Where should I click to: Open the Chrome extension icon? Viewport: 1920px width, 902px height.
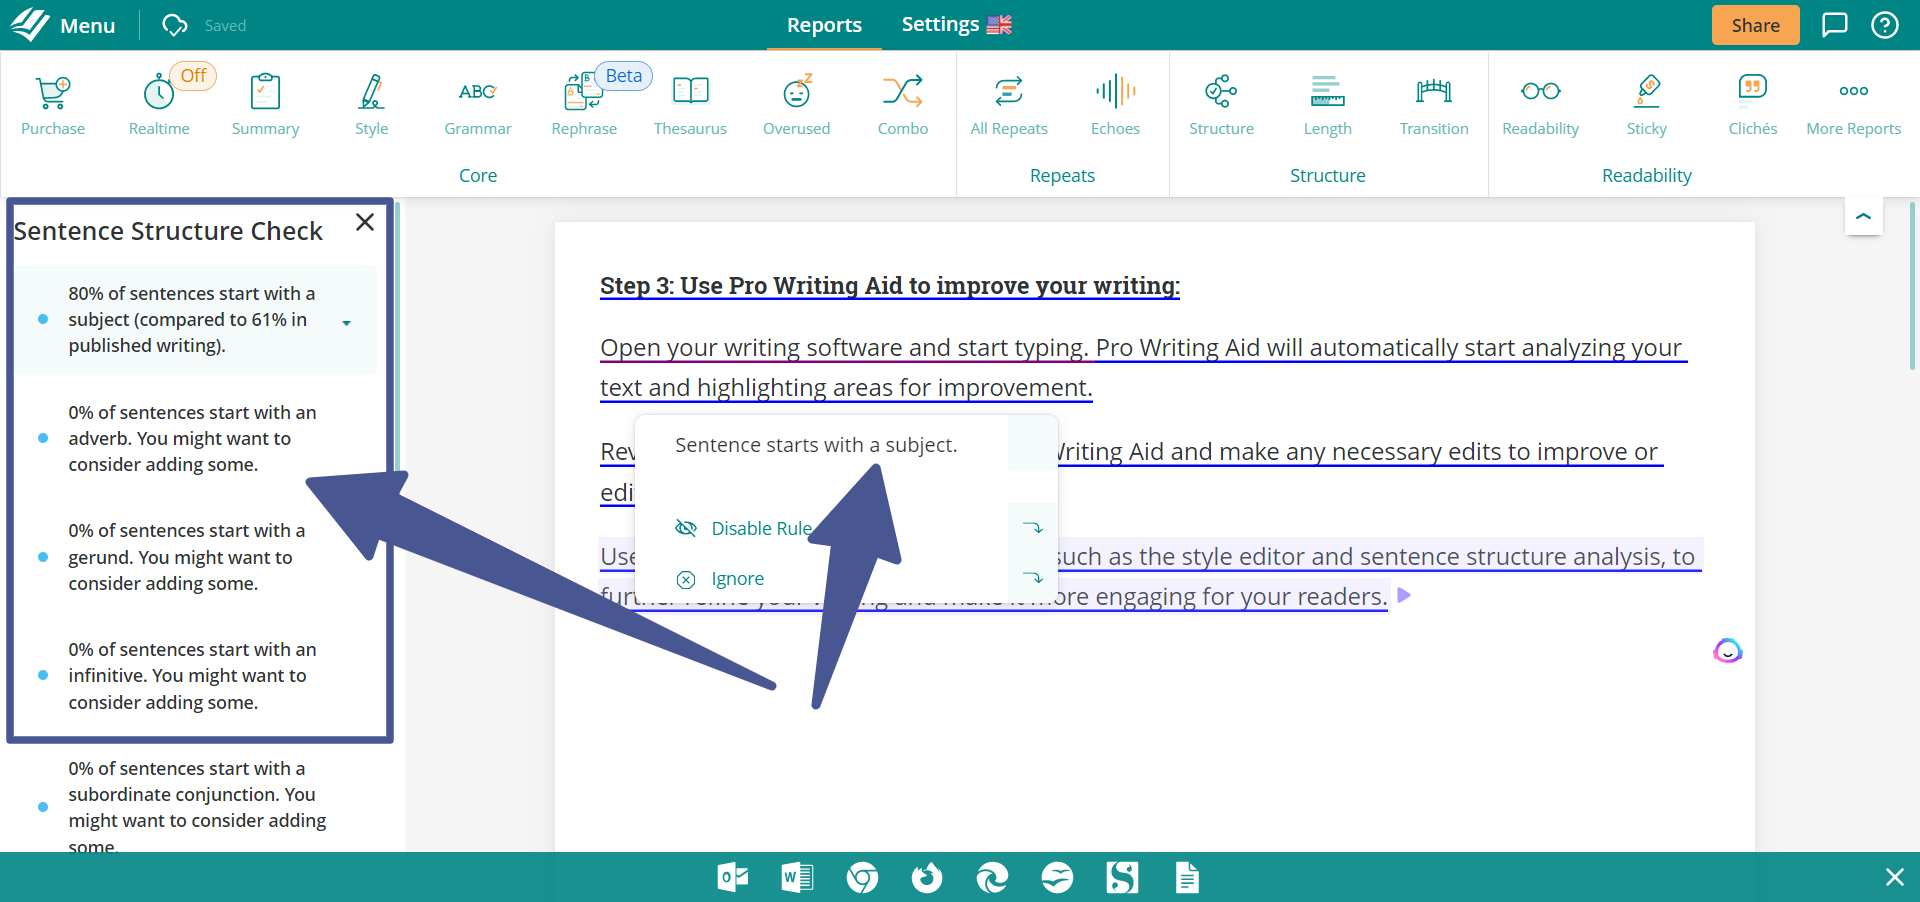click(862, 878)
